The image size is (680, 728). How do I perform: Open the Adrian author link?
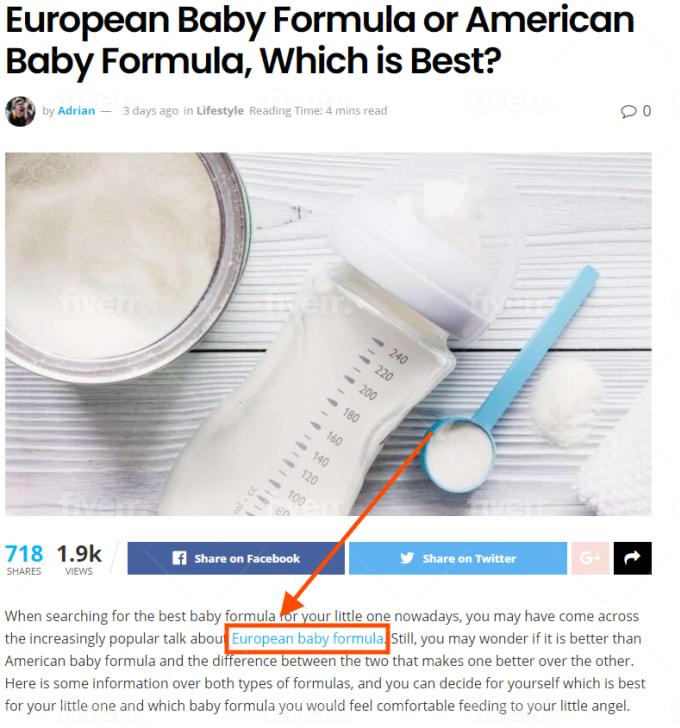76,111
